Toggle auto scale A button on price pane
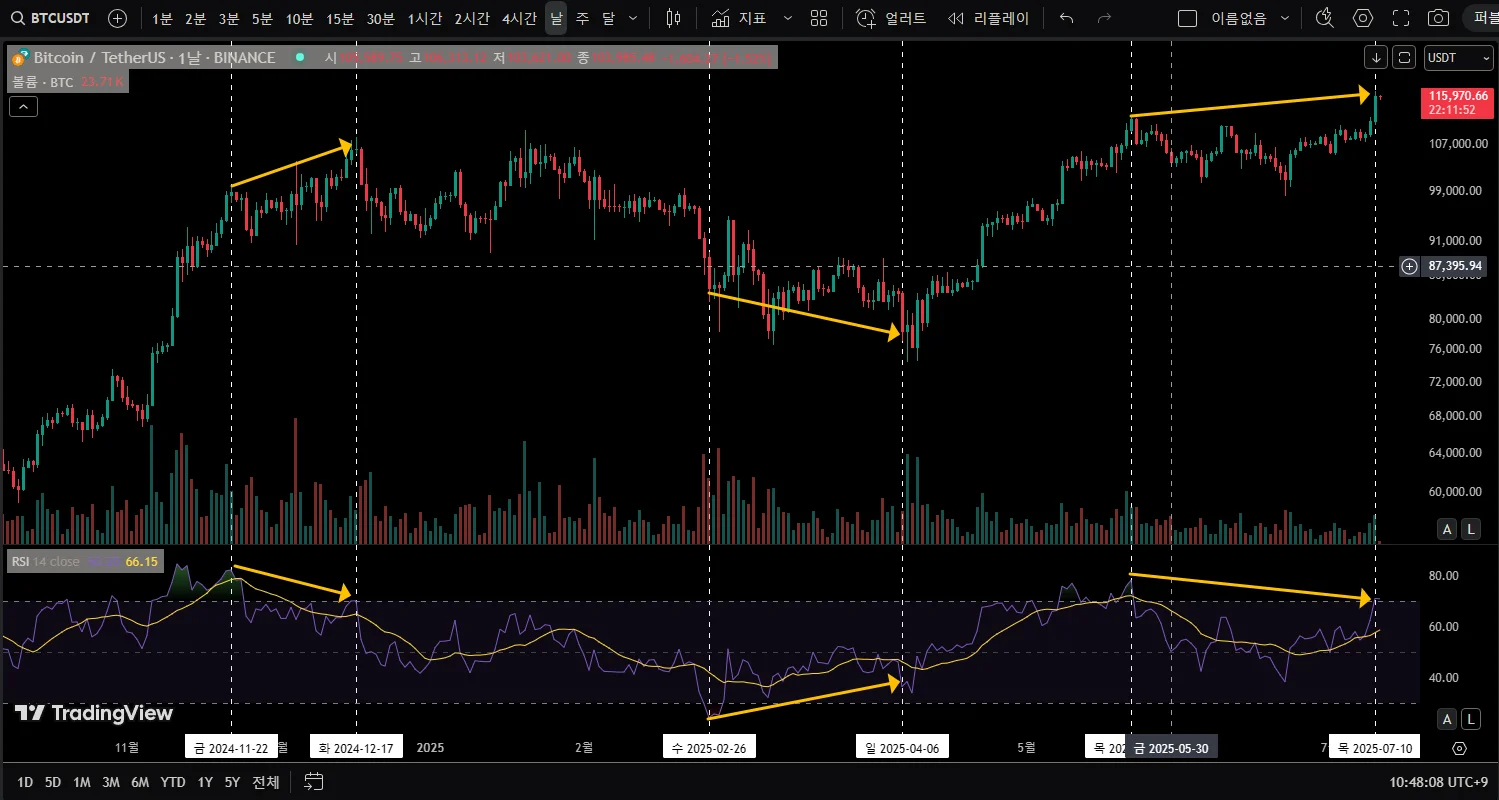This screenshot has width=1499, height=800. tap(1446, 530)
